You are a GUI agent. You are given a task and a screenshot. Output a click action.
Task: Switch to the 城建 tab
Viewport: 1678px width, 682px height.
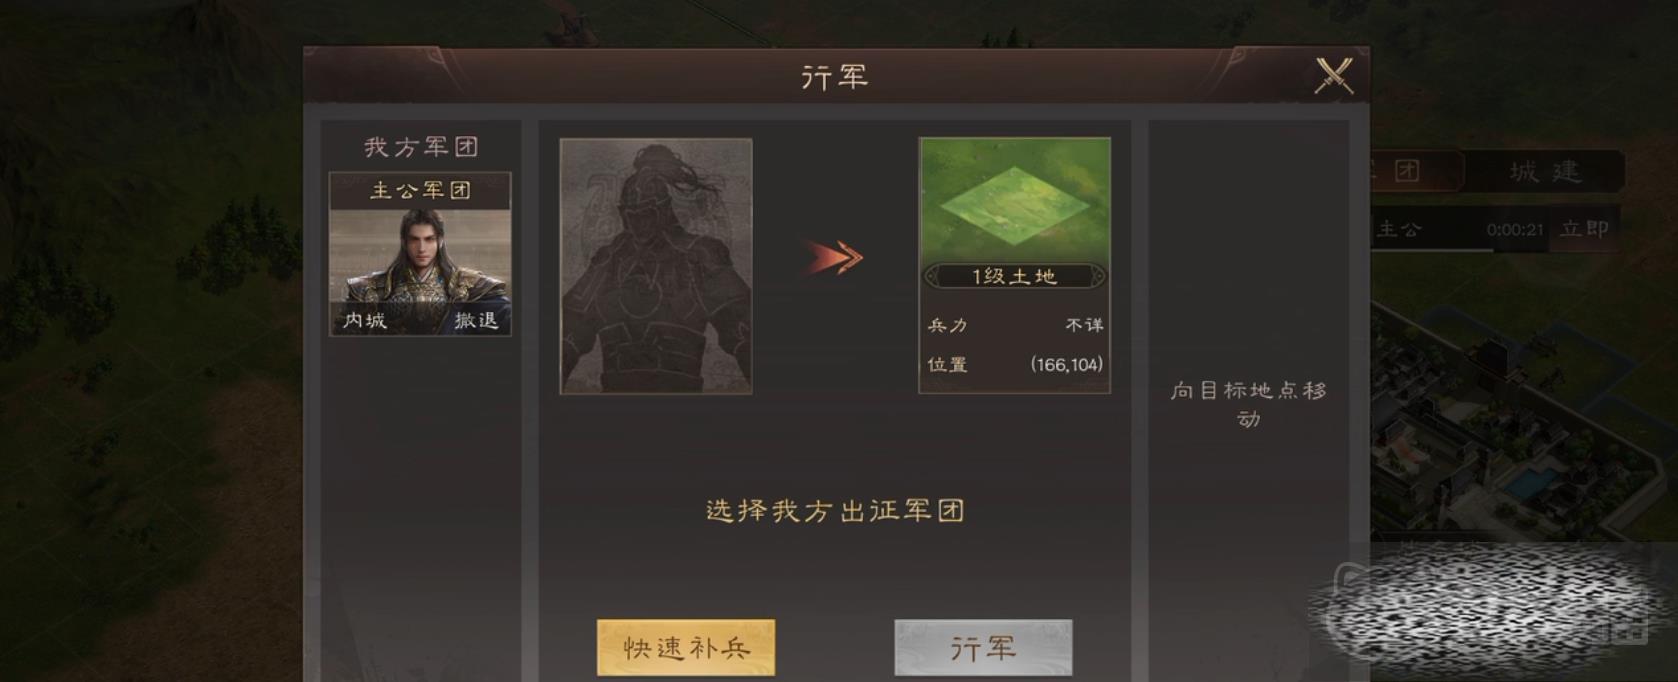[1545, 171]
